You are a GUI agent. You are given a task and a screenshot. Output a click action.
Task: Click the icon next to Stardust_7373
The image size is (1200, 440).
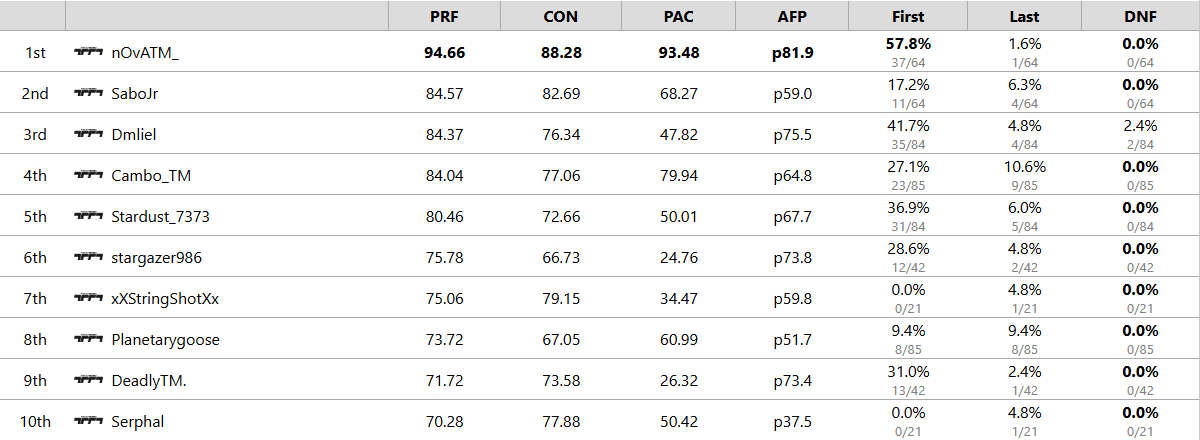click(89, 216)
